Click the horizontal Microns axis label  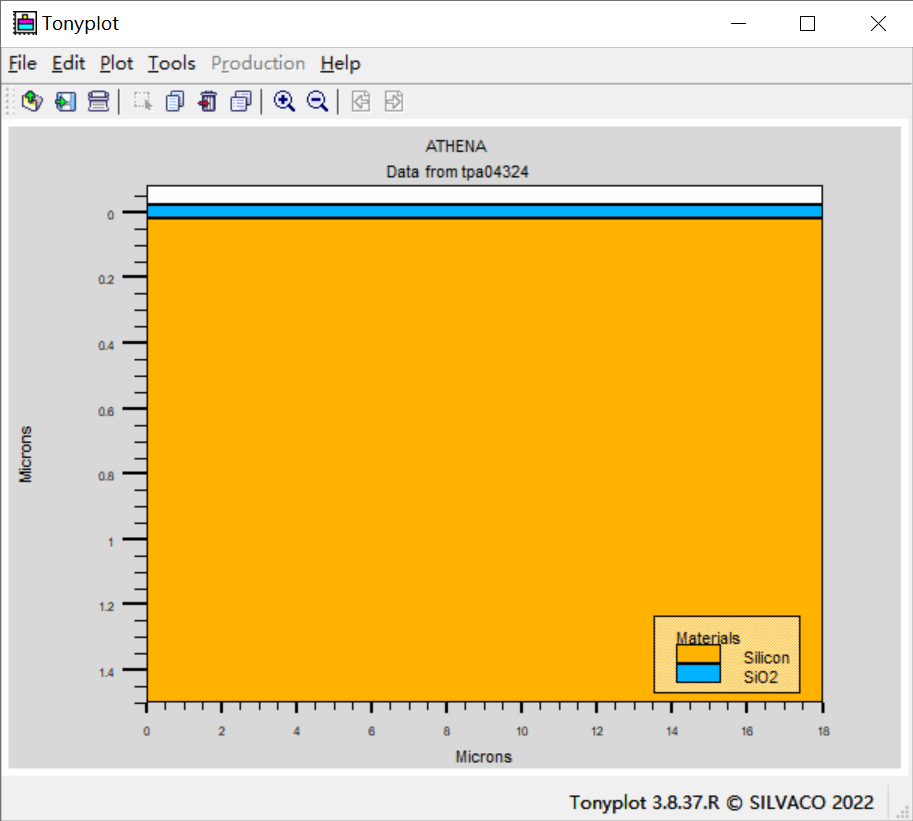click(x=483, y=756)
